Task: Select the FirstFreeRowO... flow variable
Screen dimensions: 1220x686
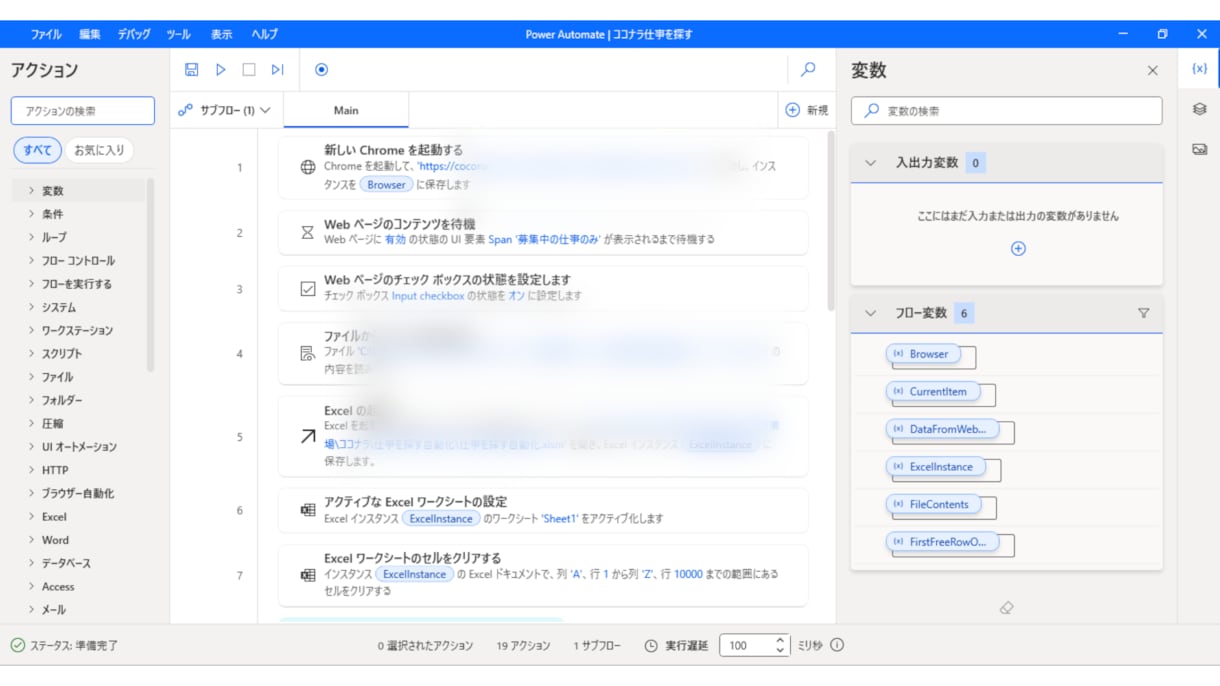Action: point(942,542)
